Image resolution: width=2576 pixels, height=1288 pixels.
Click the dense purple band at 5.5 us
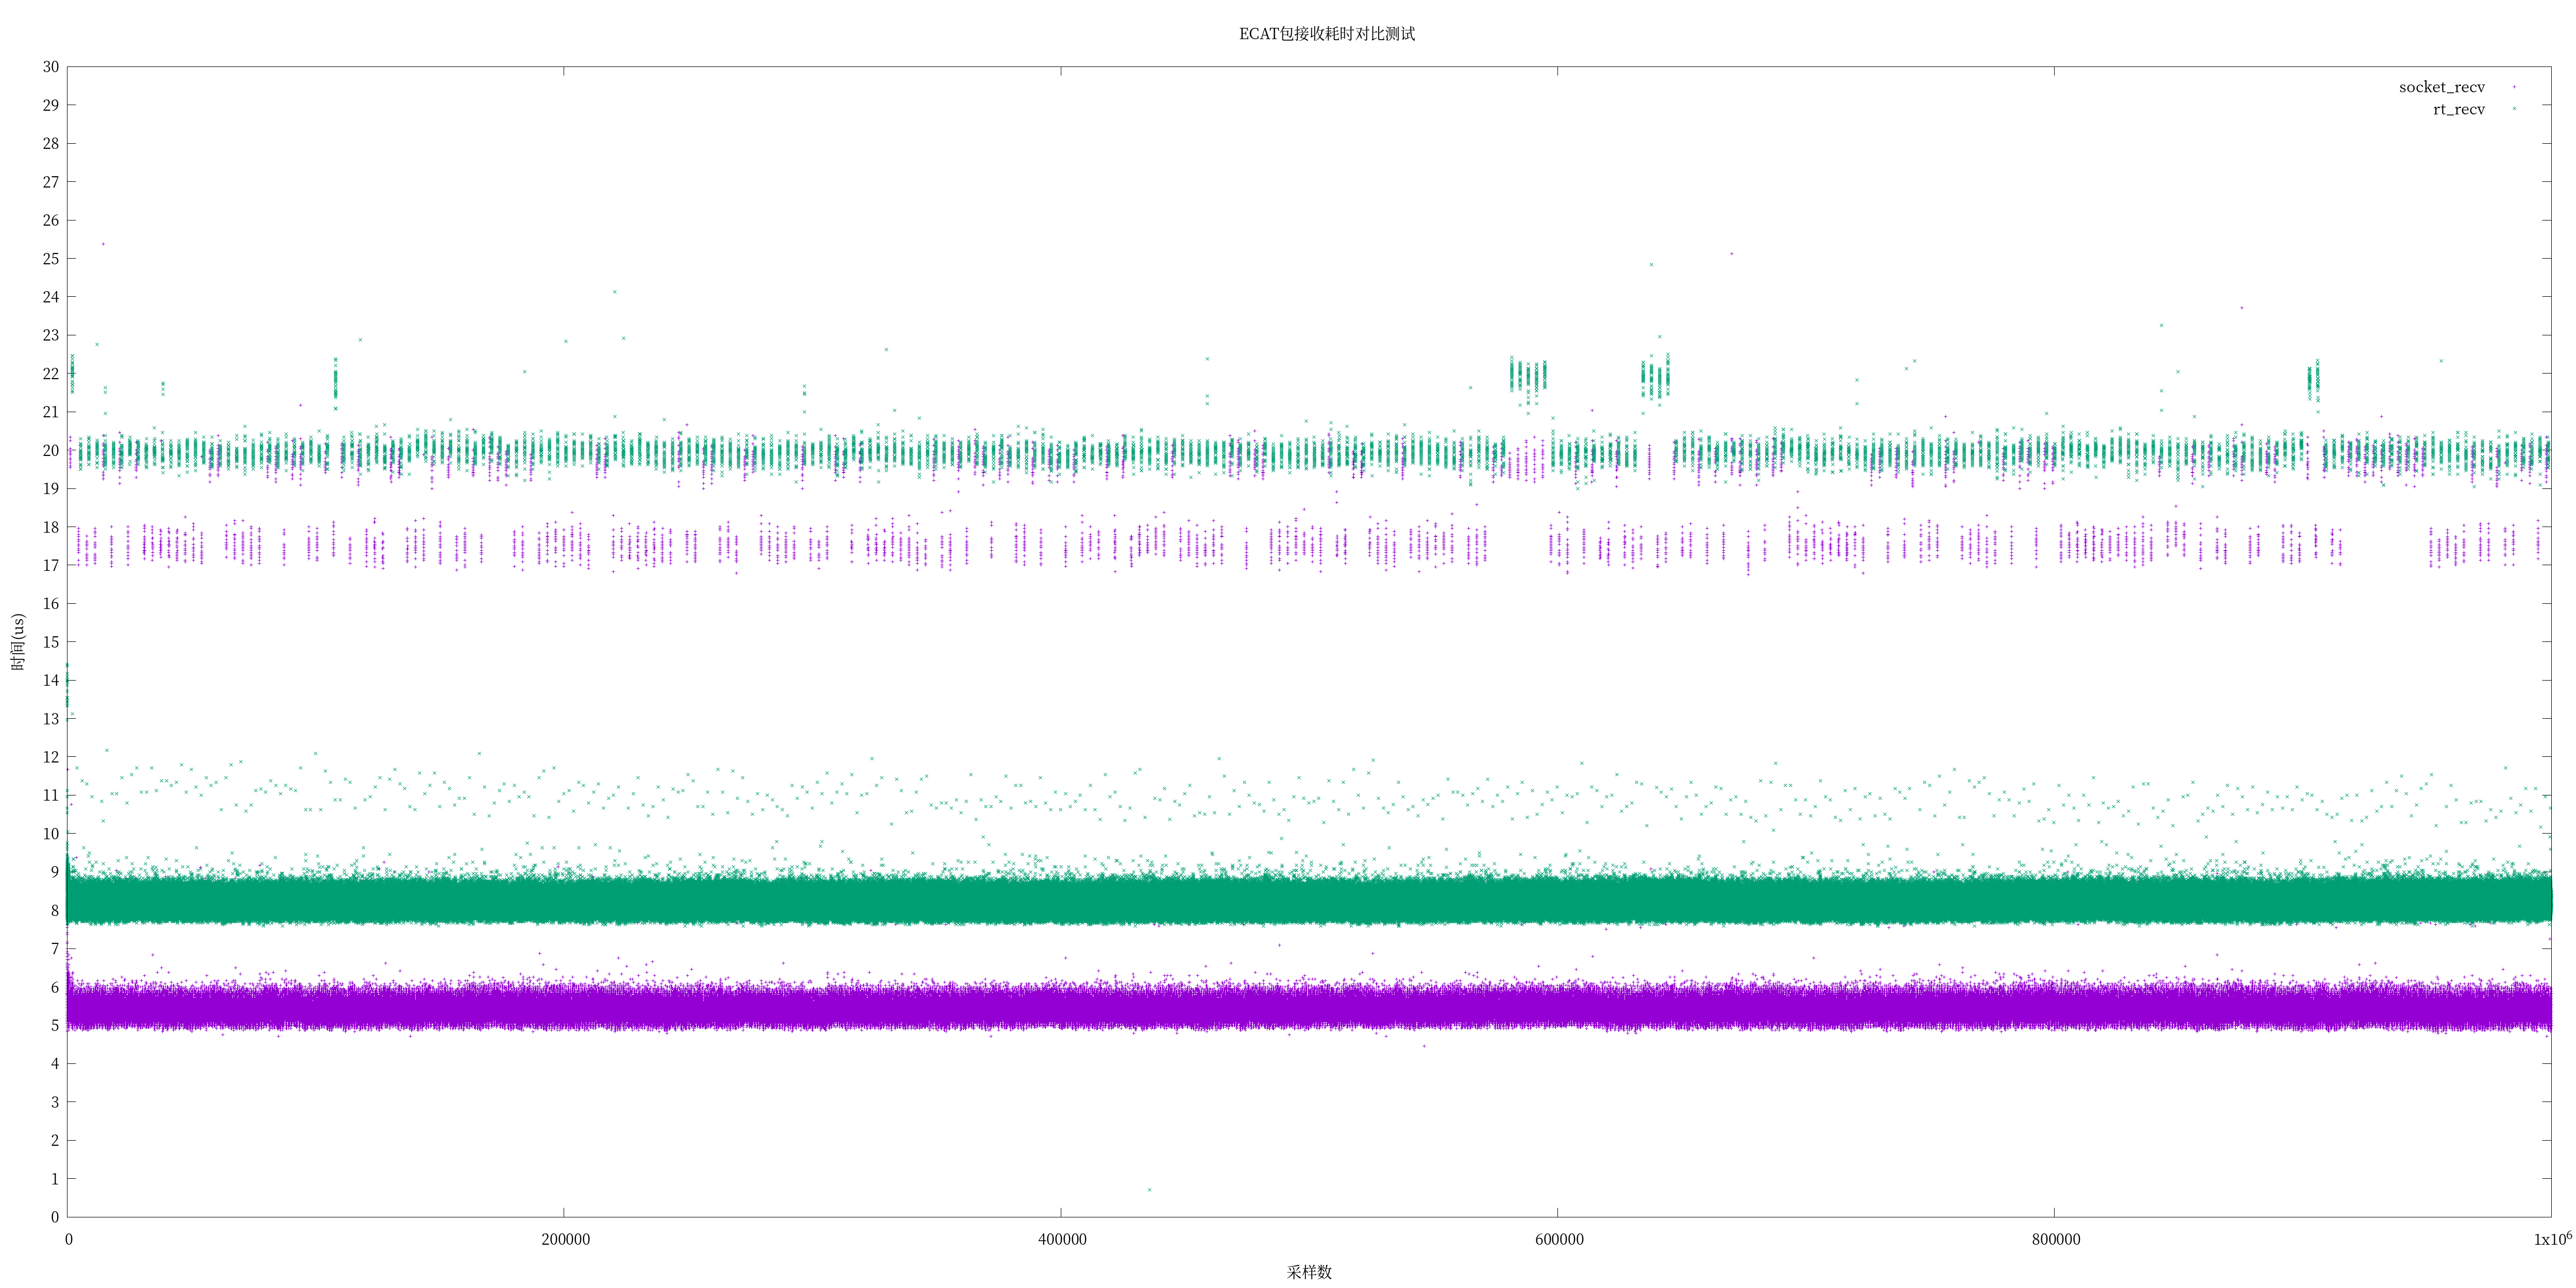tap(1300, 1006)
